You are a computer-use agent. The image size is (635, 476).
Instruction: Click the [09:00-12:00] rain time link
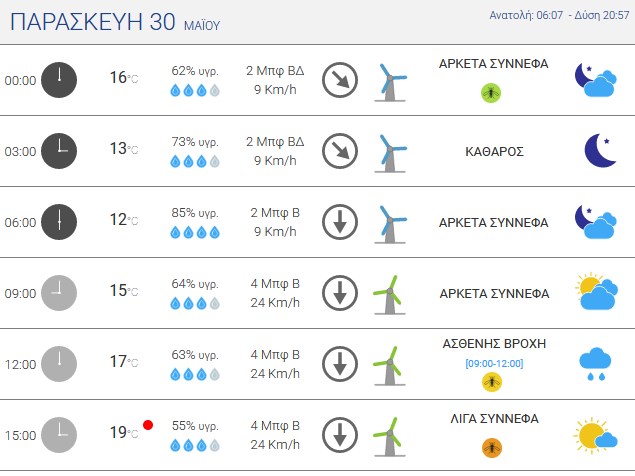[x=494, y=363]
